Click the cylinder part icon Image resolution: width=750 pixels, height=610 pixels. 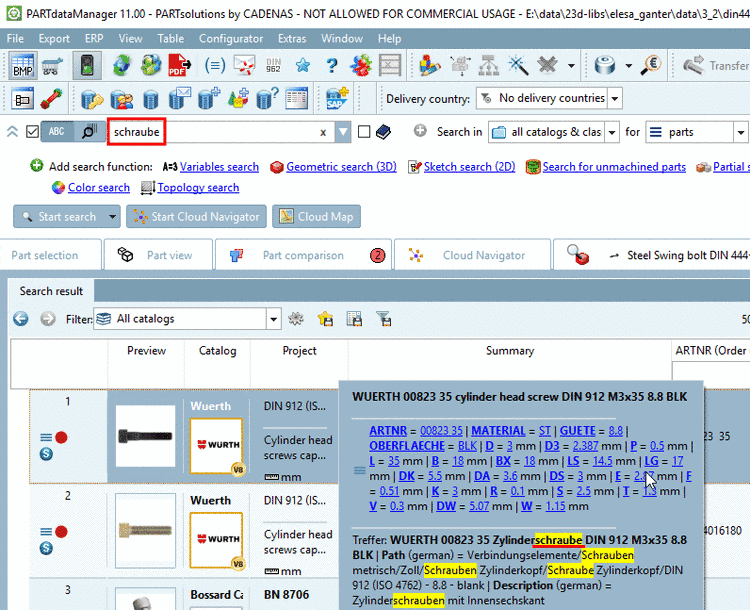click(605, 65)
